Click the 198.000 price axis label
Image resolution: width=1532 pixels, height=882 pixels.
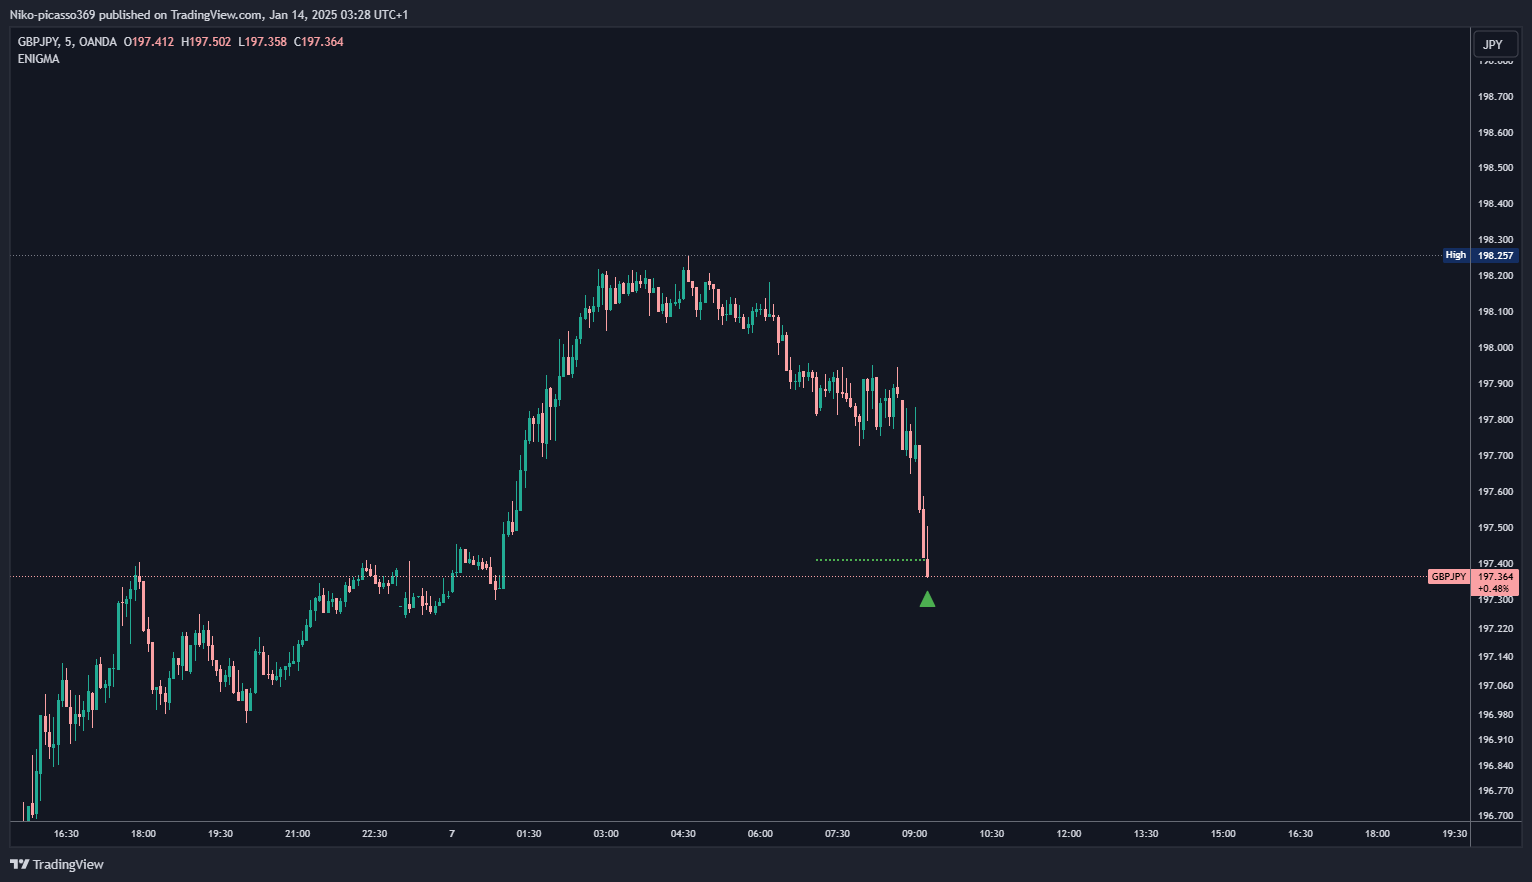(1495, 348)
